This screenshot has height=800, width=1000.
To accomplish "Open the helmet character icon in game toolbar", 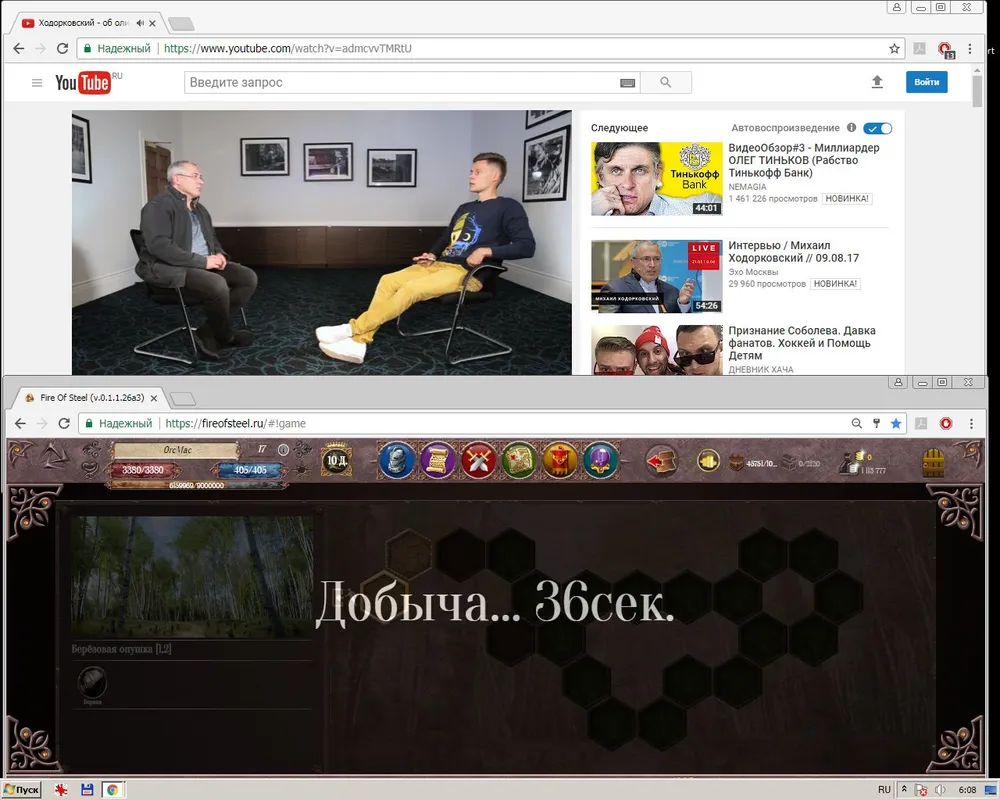I will [x=397, y=460].
